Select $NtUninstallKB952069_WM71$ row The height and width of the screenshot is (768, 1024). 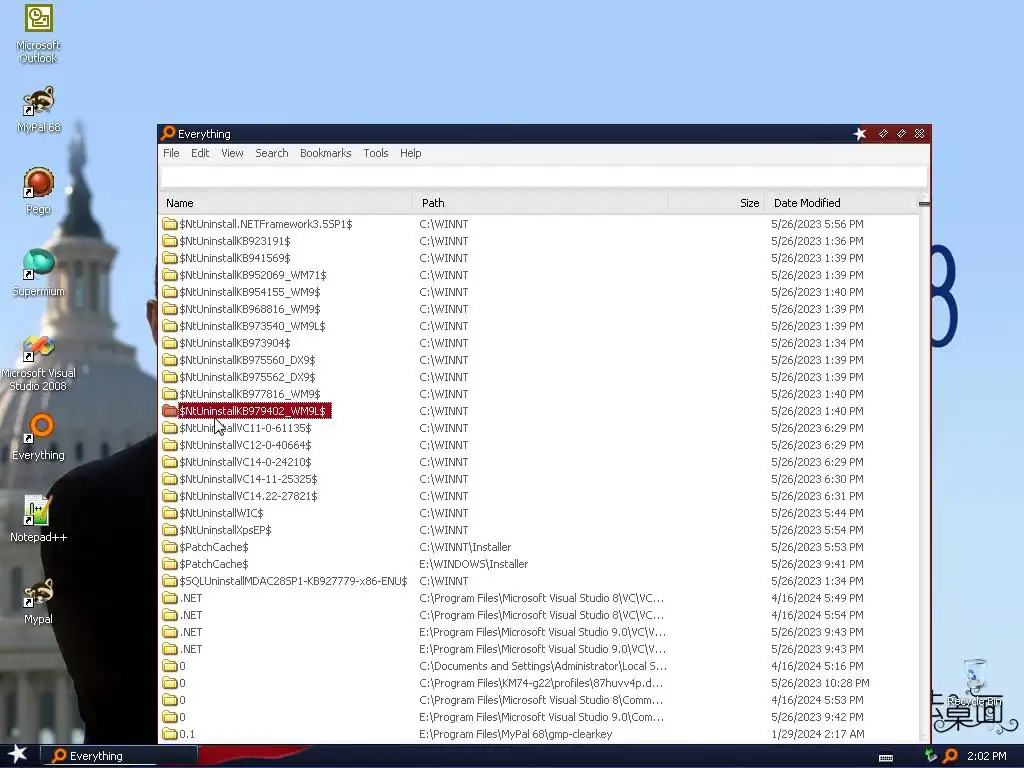pyautogui.click(x=539, y=275)
